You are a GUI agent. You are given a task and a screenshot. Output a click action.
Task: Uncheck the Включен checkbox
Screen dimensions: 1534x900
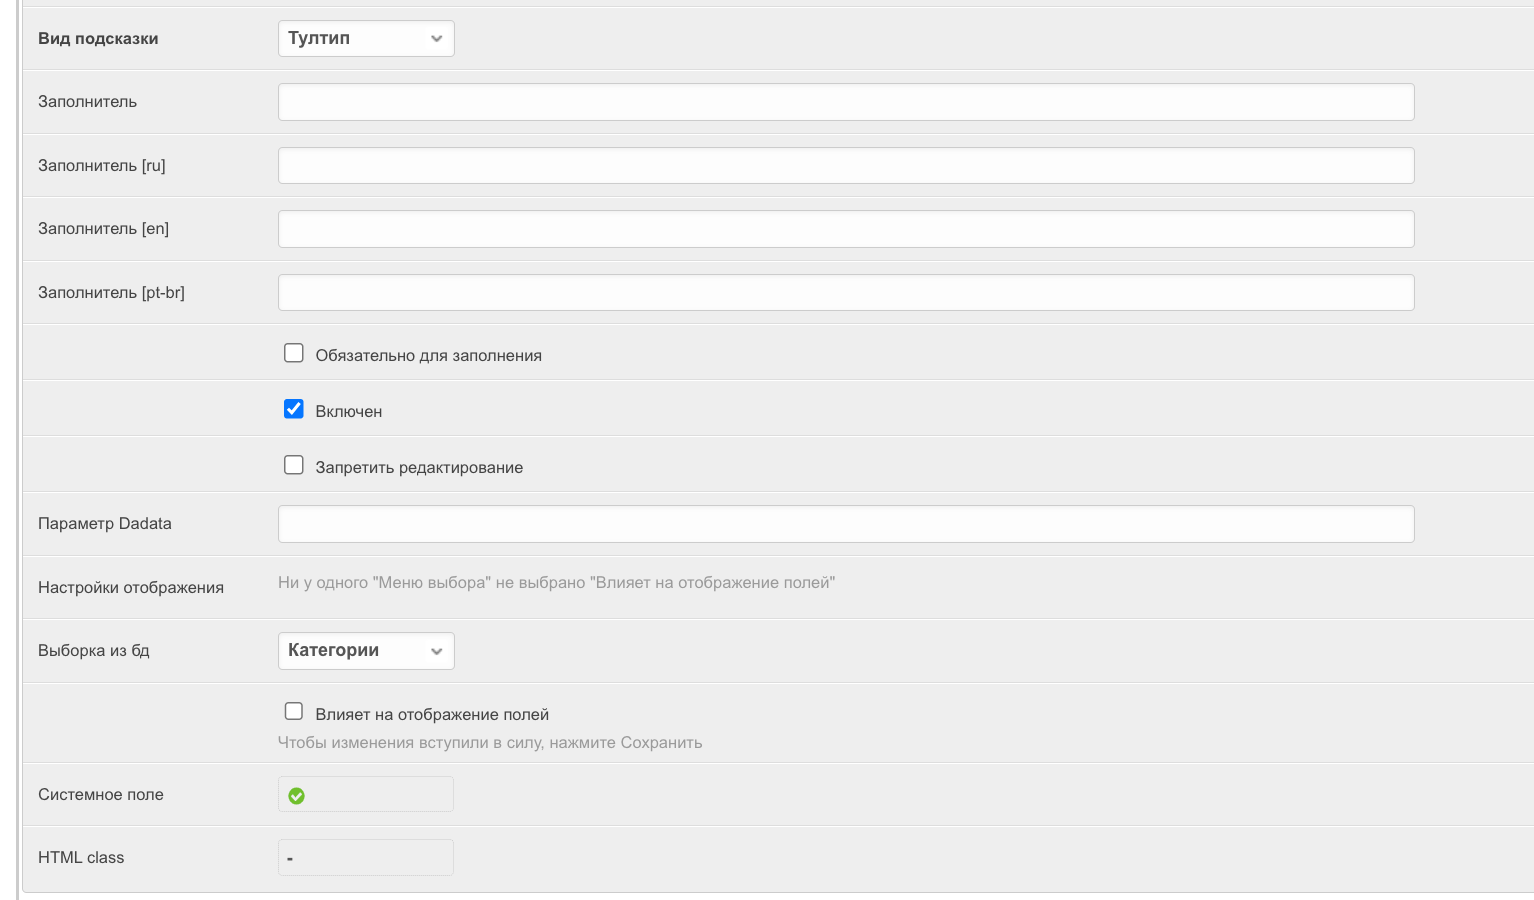[294, 409]
